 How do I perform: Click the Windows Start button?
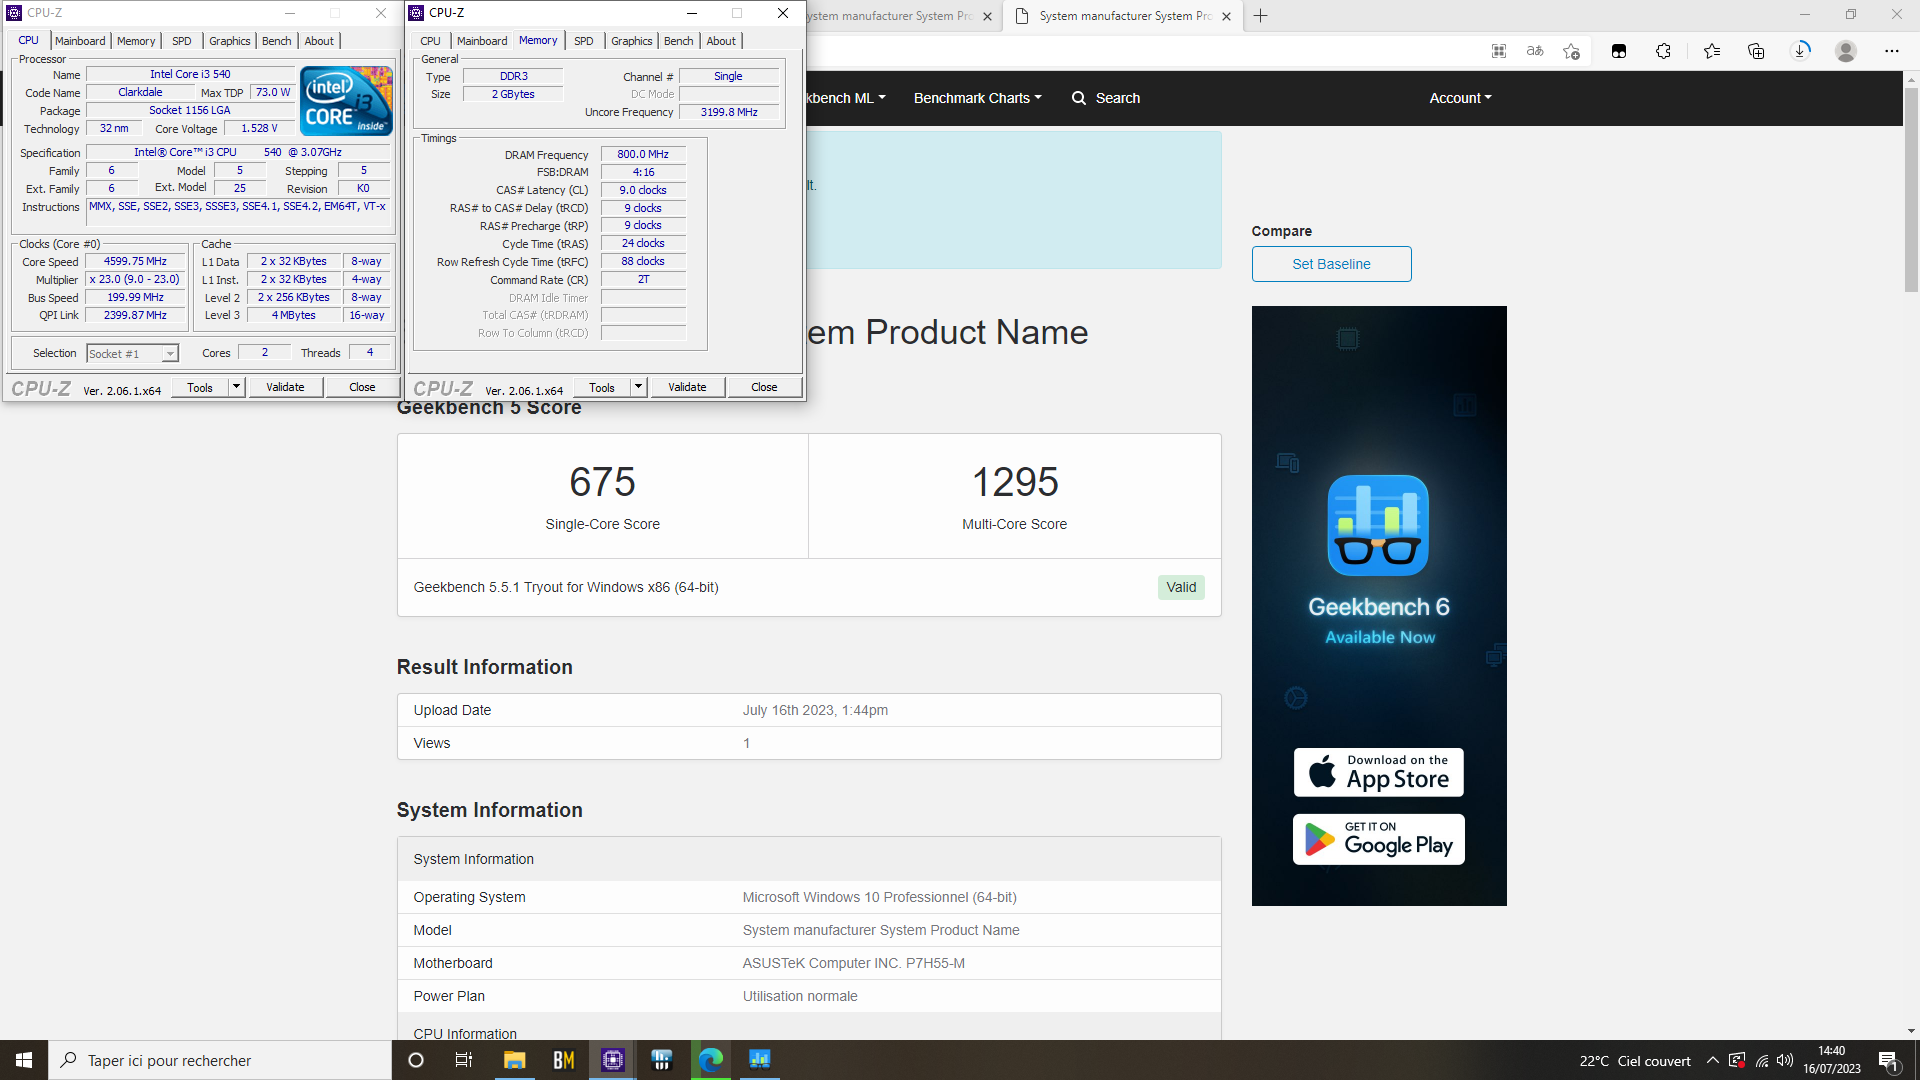pos(24,1060)
